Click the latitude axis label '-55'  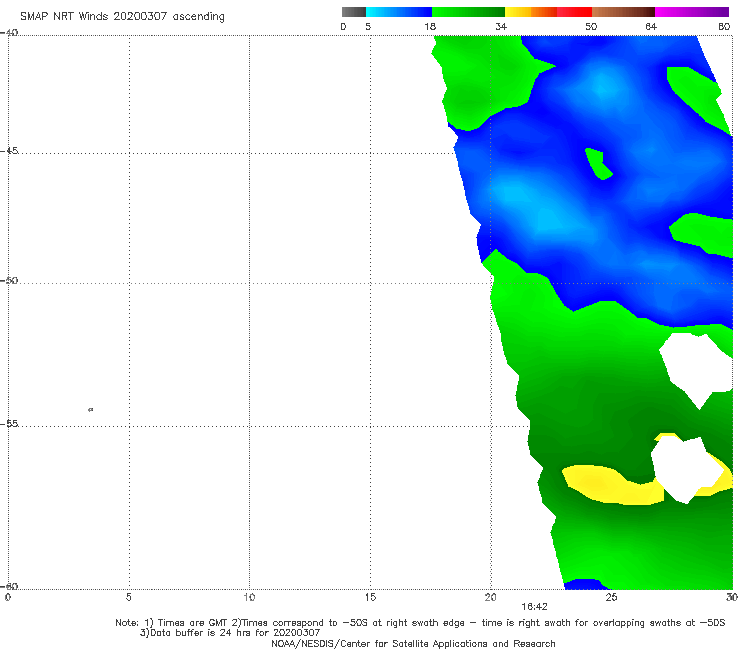tap(9, 424)
